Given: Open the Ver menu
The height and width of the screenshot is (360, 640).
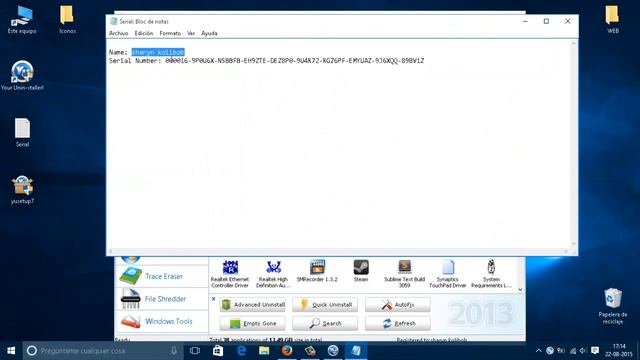Looking at the screenshot, I should (x=191, y=33).
